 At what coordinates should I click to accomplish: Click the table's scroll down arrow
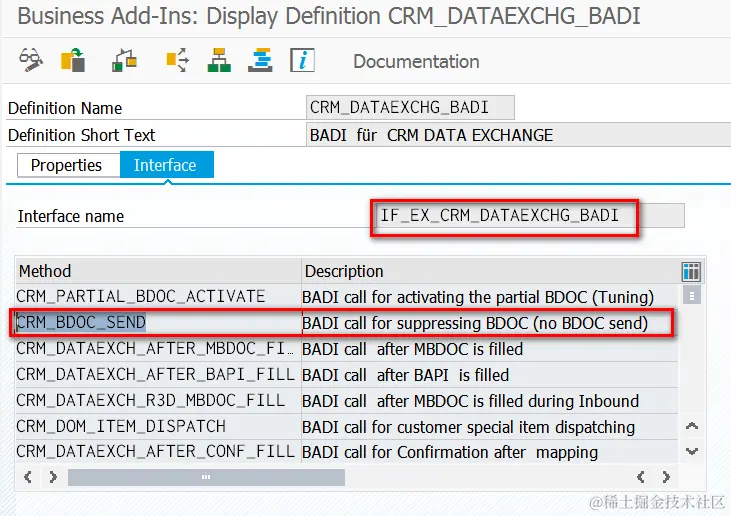(692, 451)
